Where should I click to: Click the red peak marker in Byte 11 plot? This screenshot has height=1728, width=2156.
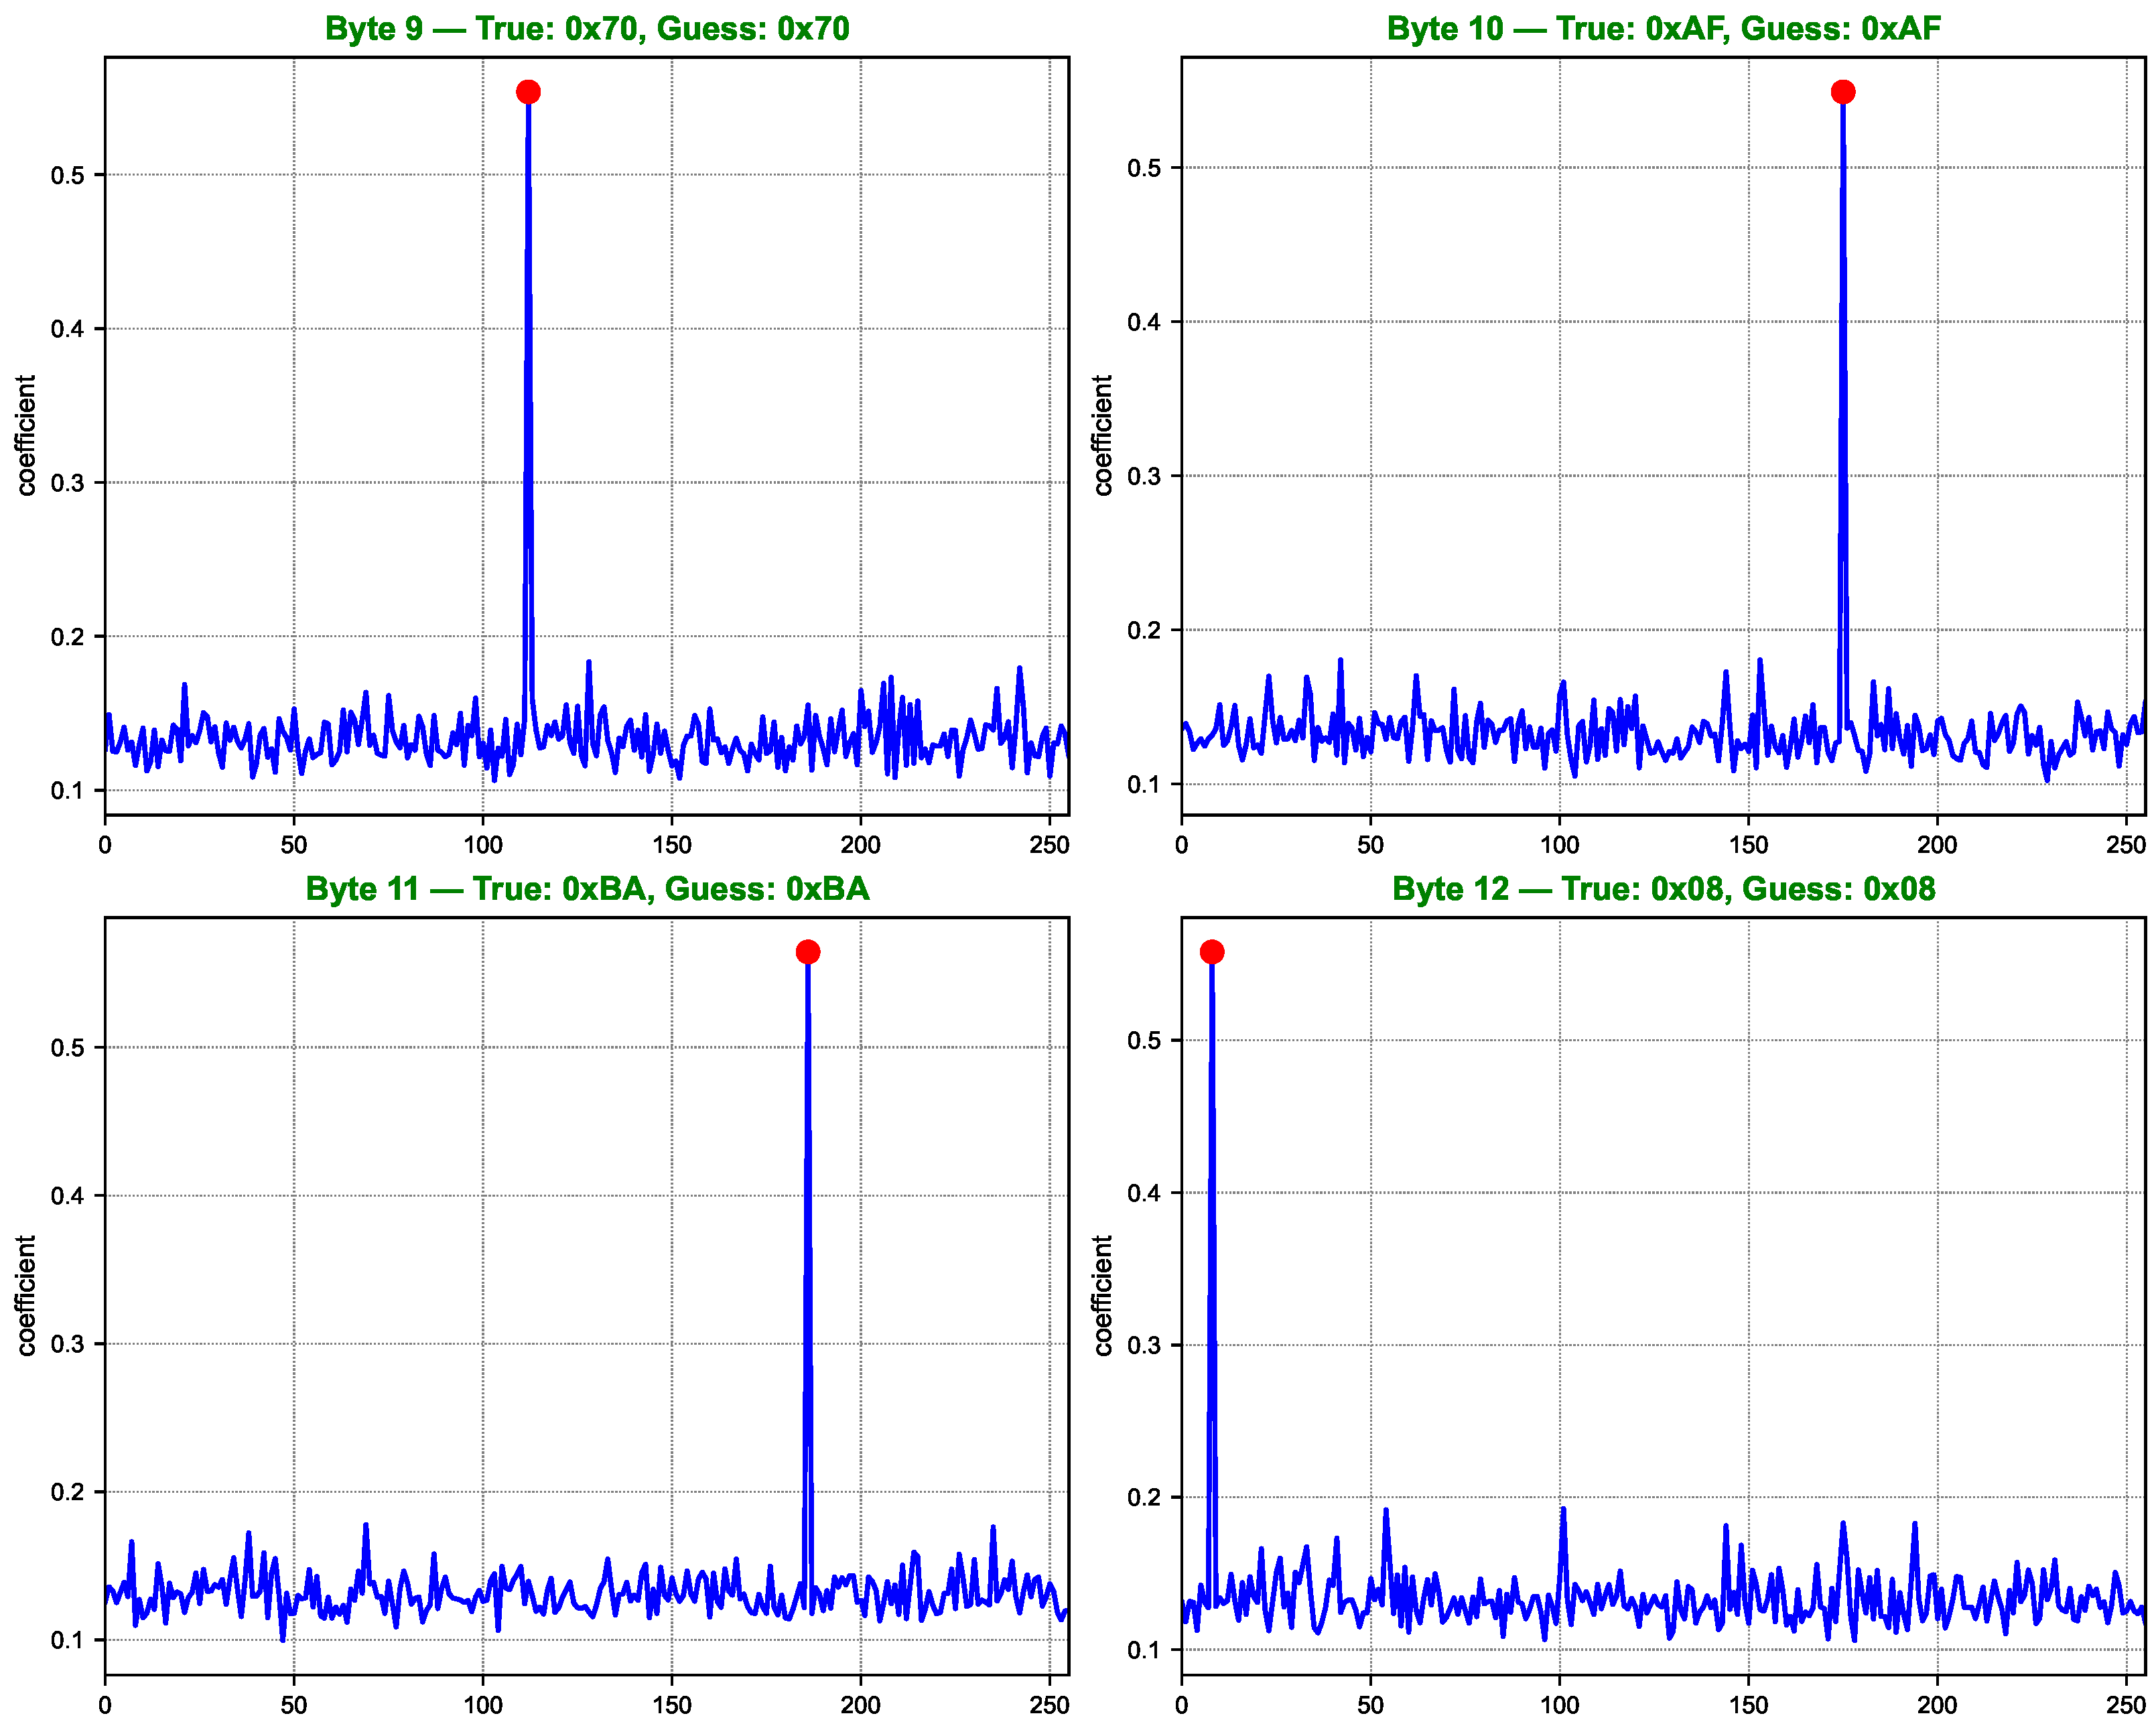[x=808, y=952]
